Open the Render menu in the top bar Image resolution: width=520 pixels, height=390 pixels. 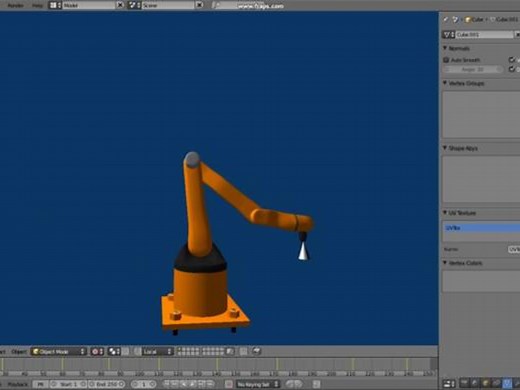coord(15,5)
